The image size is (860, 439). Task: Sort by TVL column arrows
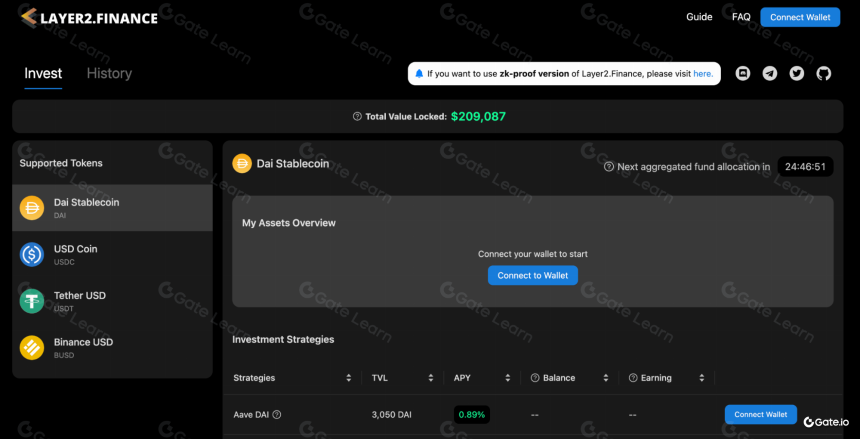click(431, 378)
